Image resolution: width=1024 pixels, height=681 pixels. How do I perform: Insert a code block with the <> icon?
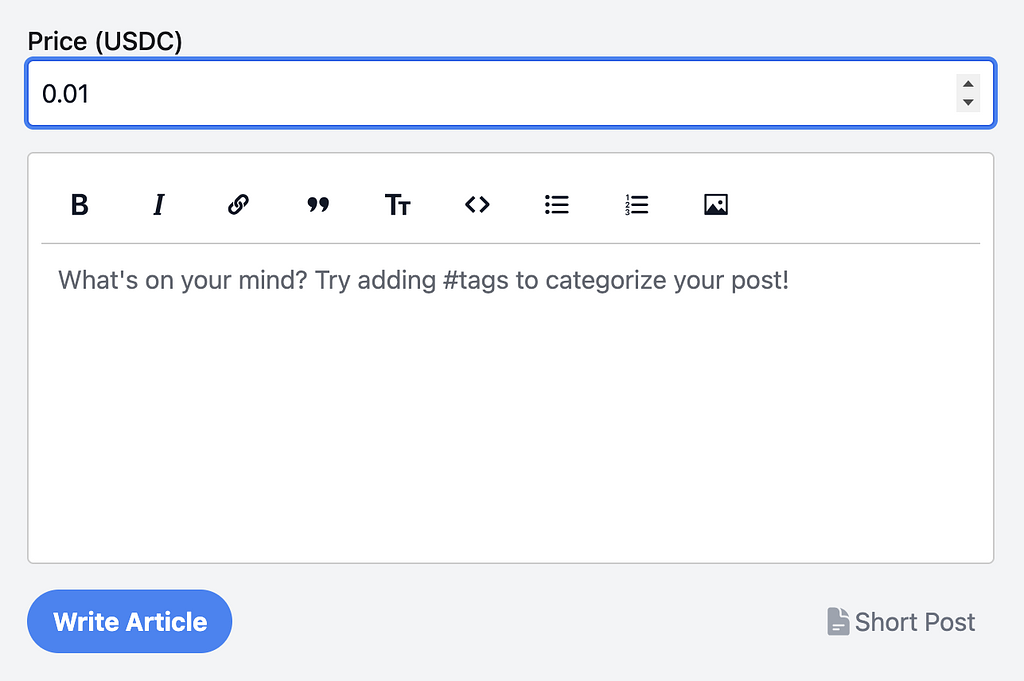tap(477, 205)
